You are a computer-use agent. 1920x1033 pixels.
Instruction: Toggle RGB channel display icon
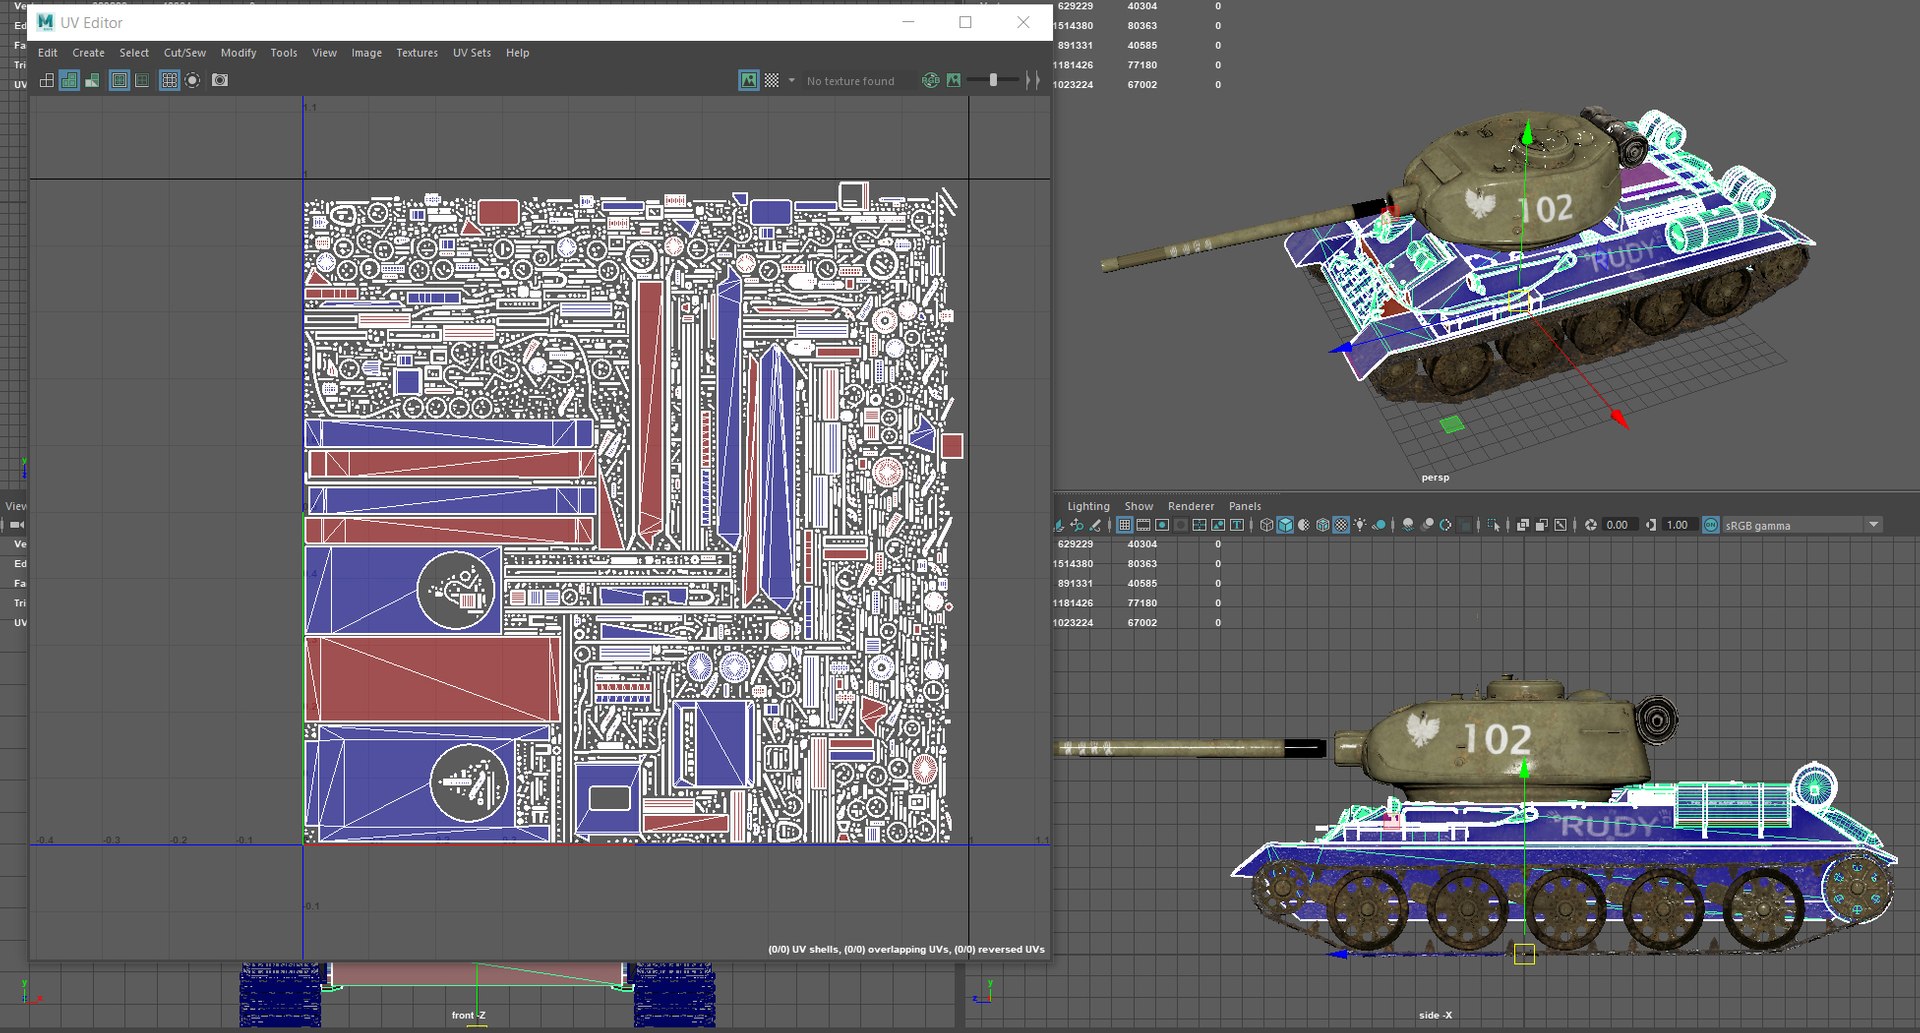pyautogui.click(x=931, y=80)
